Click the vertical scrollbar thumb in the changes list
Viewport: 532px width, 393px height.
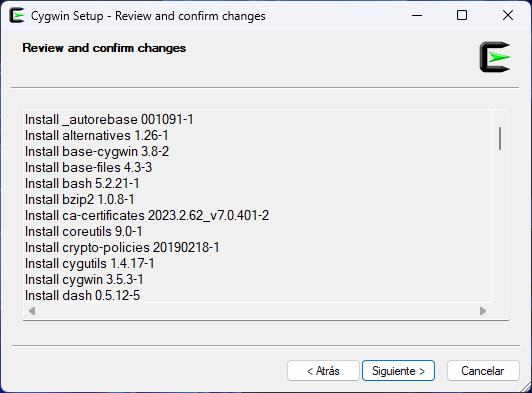click(x=500, y=138)
